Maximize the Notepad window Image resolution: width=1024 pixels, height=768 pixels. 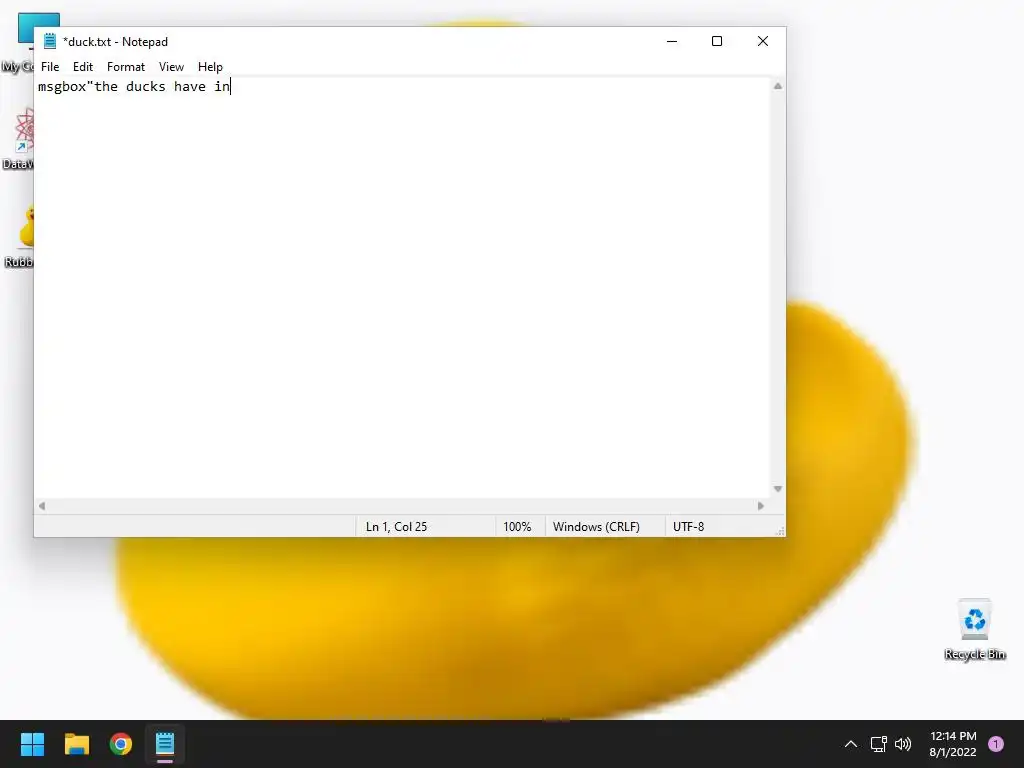716,41
